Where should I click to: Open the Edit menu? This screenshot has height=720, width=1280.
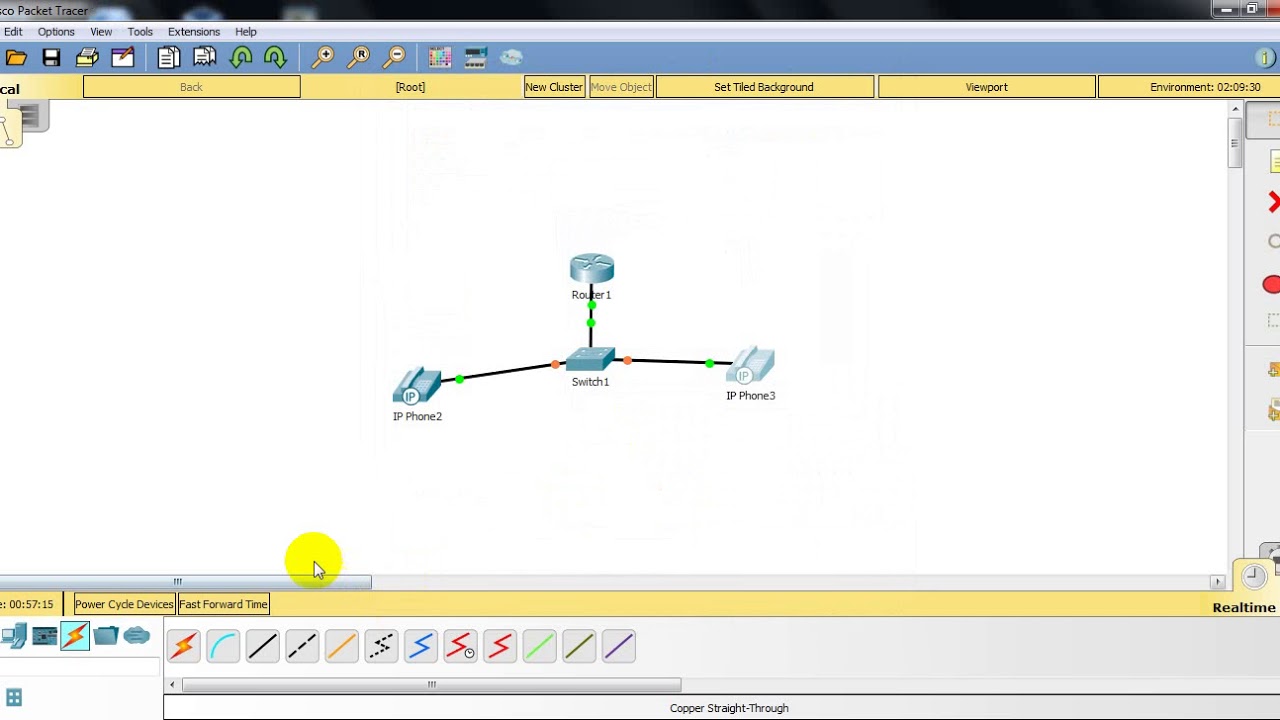(x=13, y=32)
